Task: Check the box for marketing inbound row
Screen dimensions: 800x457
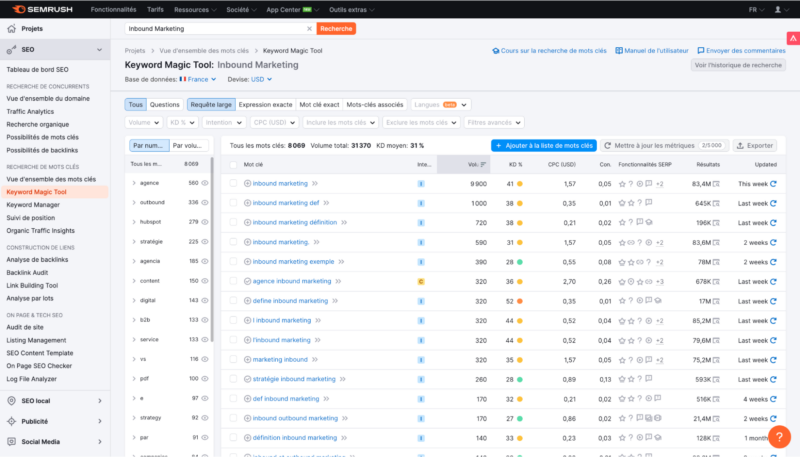Action: 233,360
